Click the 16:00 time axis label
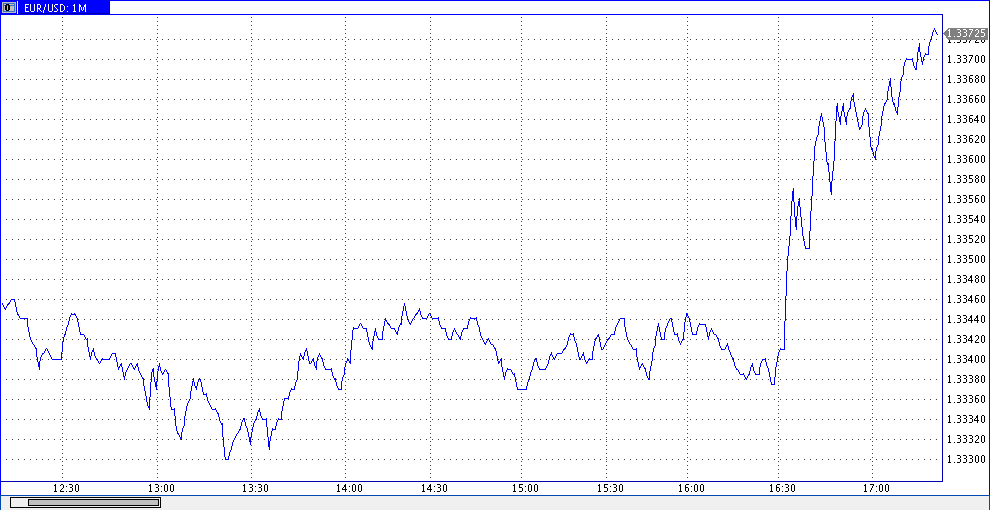 coord(692,489)
